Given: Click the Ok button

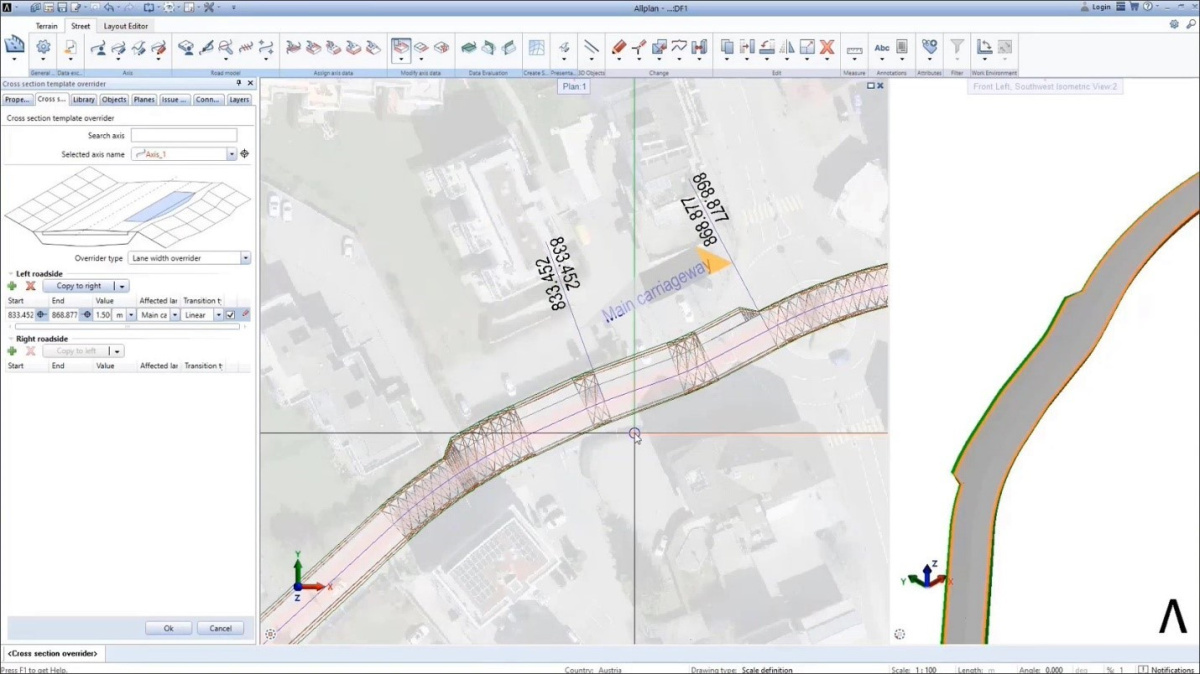Looking at the screenshot, I should coord(168,628).
